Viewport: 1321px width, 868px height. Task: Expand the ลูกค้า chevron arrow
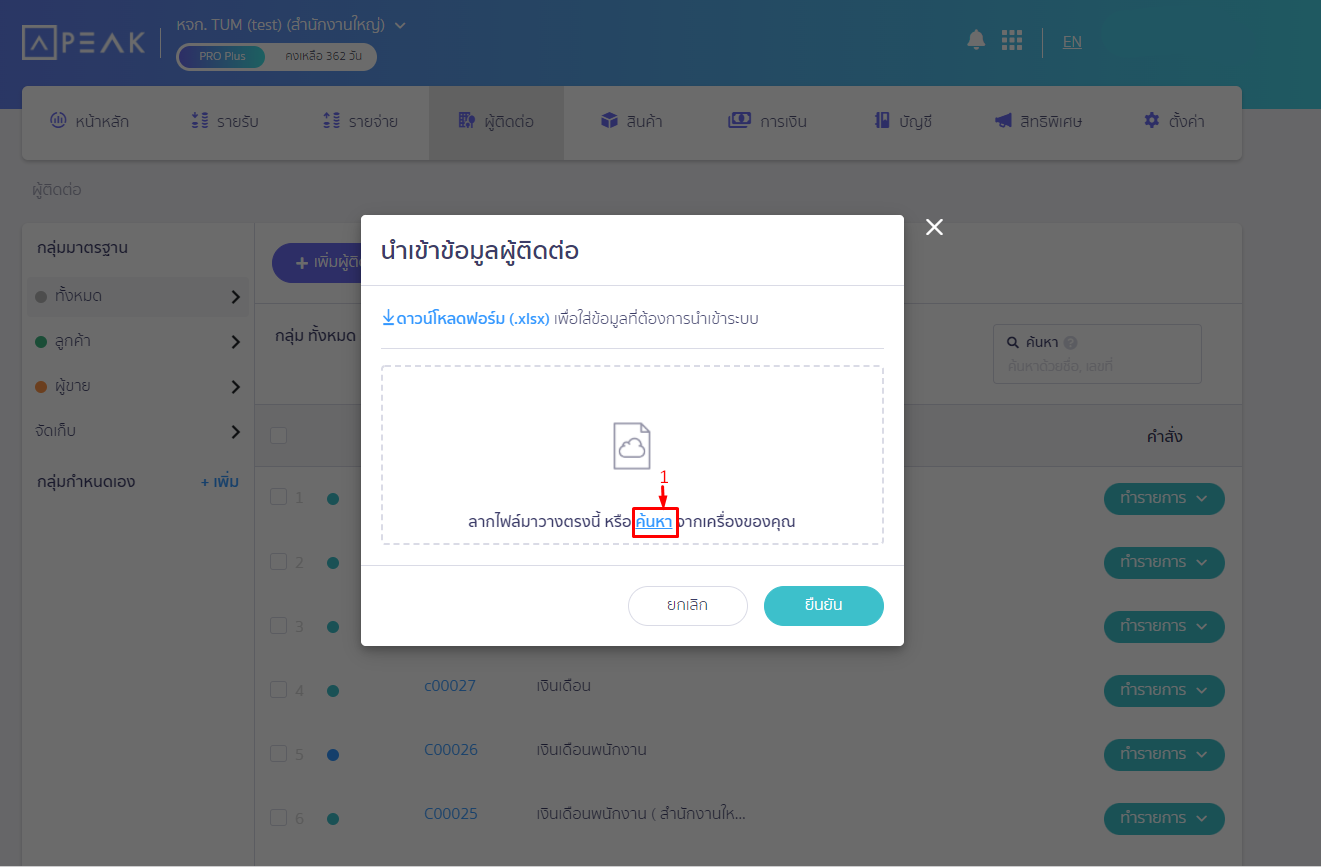(236, 342)
